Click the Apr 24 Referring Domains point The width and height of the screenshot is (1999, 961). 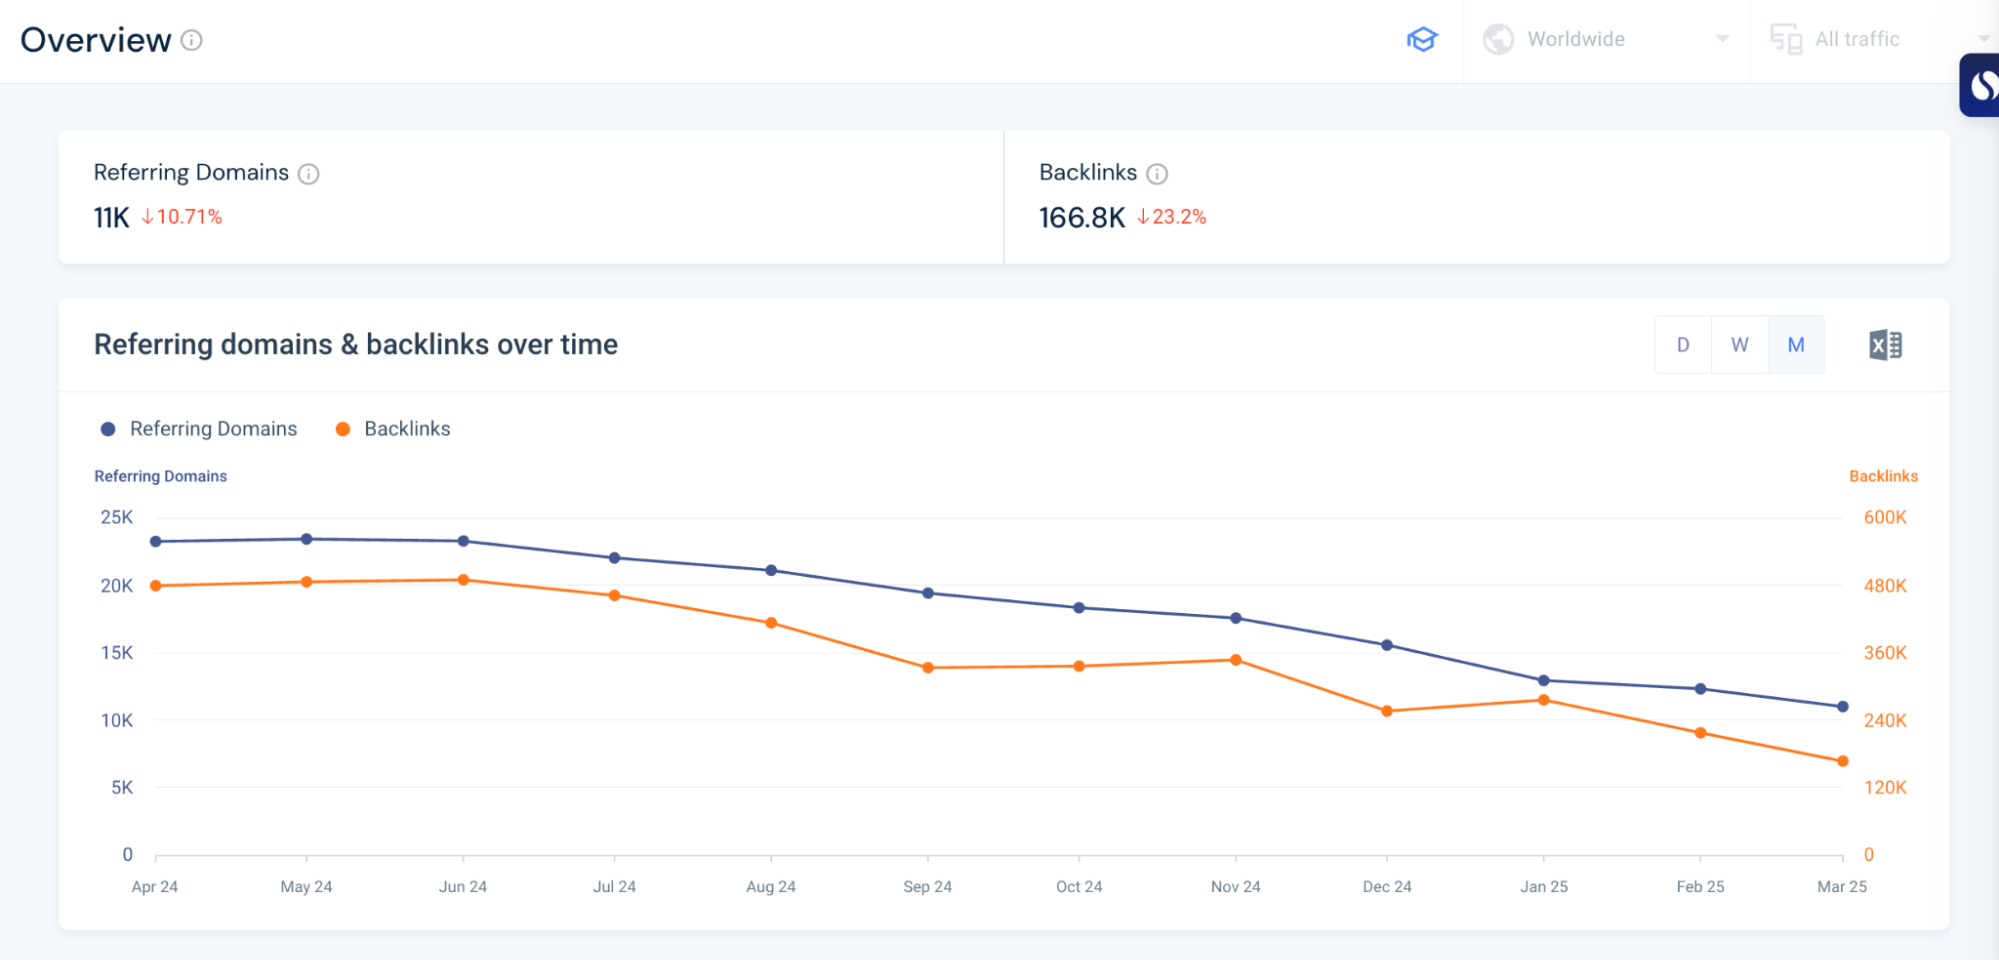pos(156,542)
